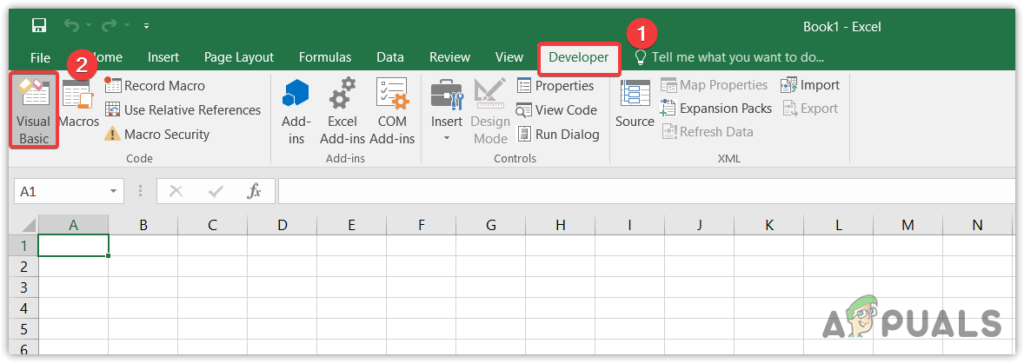Open Expansion Packs

point(716,108)
